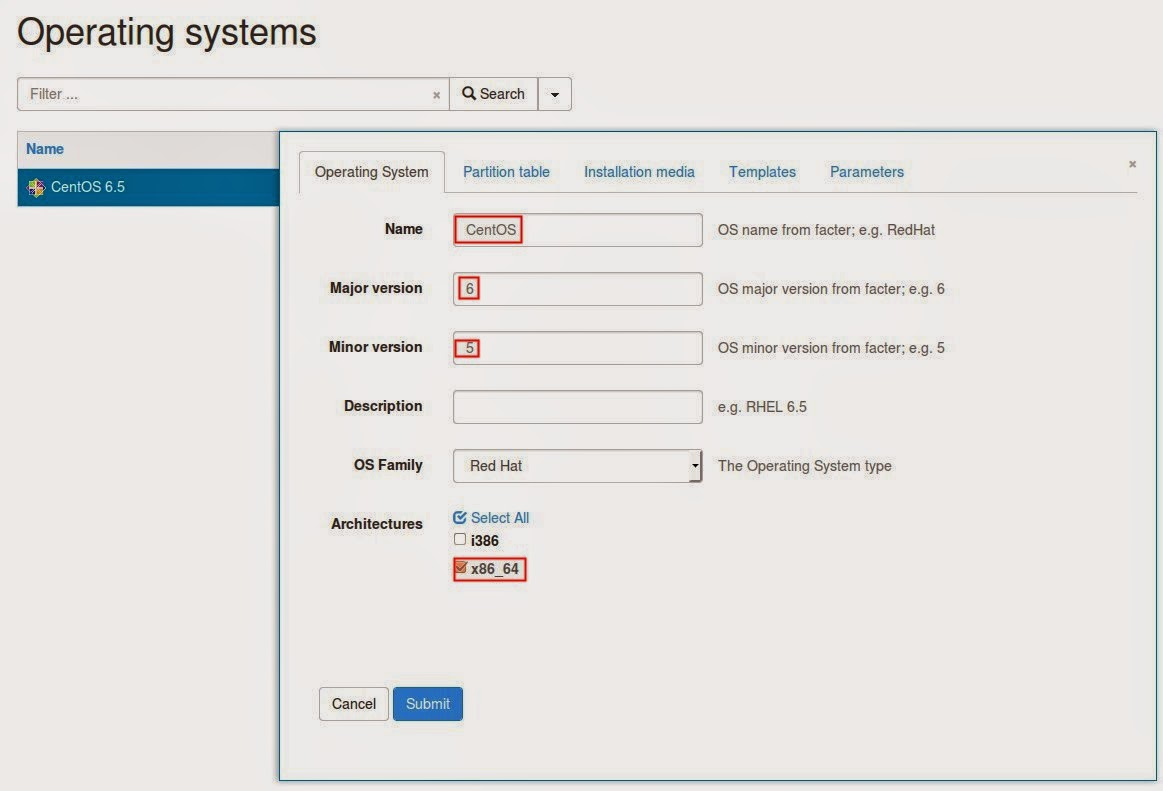Screen dimensions: 1163x791
Task: Click the CentOS logo icon in list
Action: [x=36, y=187]
